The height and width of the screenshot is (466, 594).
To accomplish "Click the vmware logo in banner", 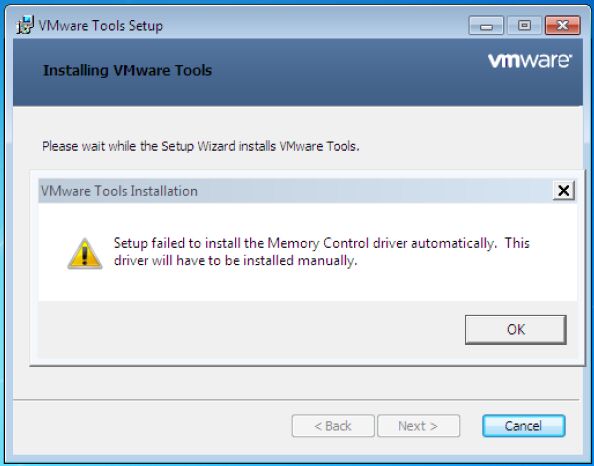I will [x=530, y=61].
